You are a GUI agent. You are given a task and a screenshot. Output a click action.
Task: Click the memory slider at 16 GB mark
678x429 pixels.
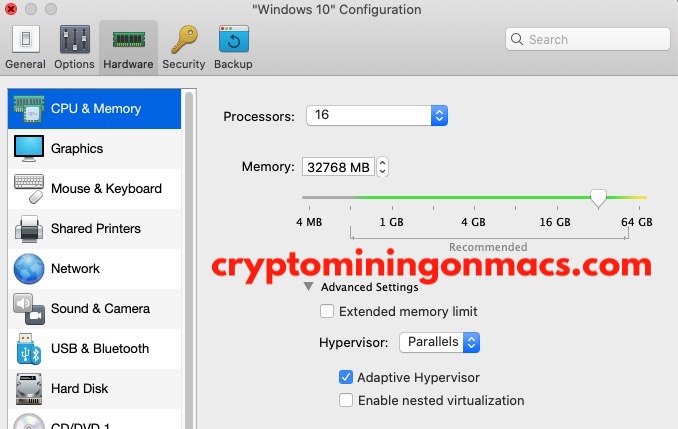(557, 197)
